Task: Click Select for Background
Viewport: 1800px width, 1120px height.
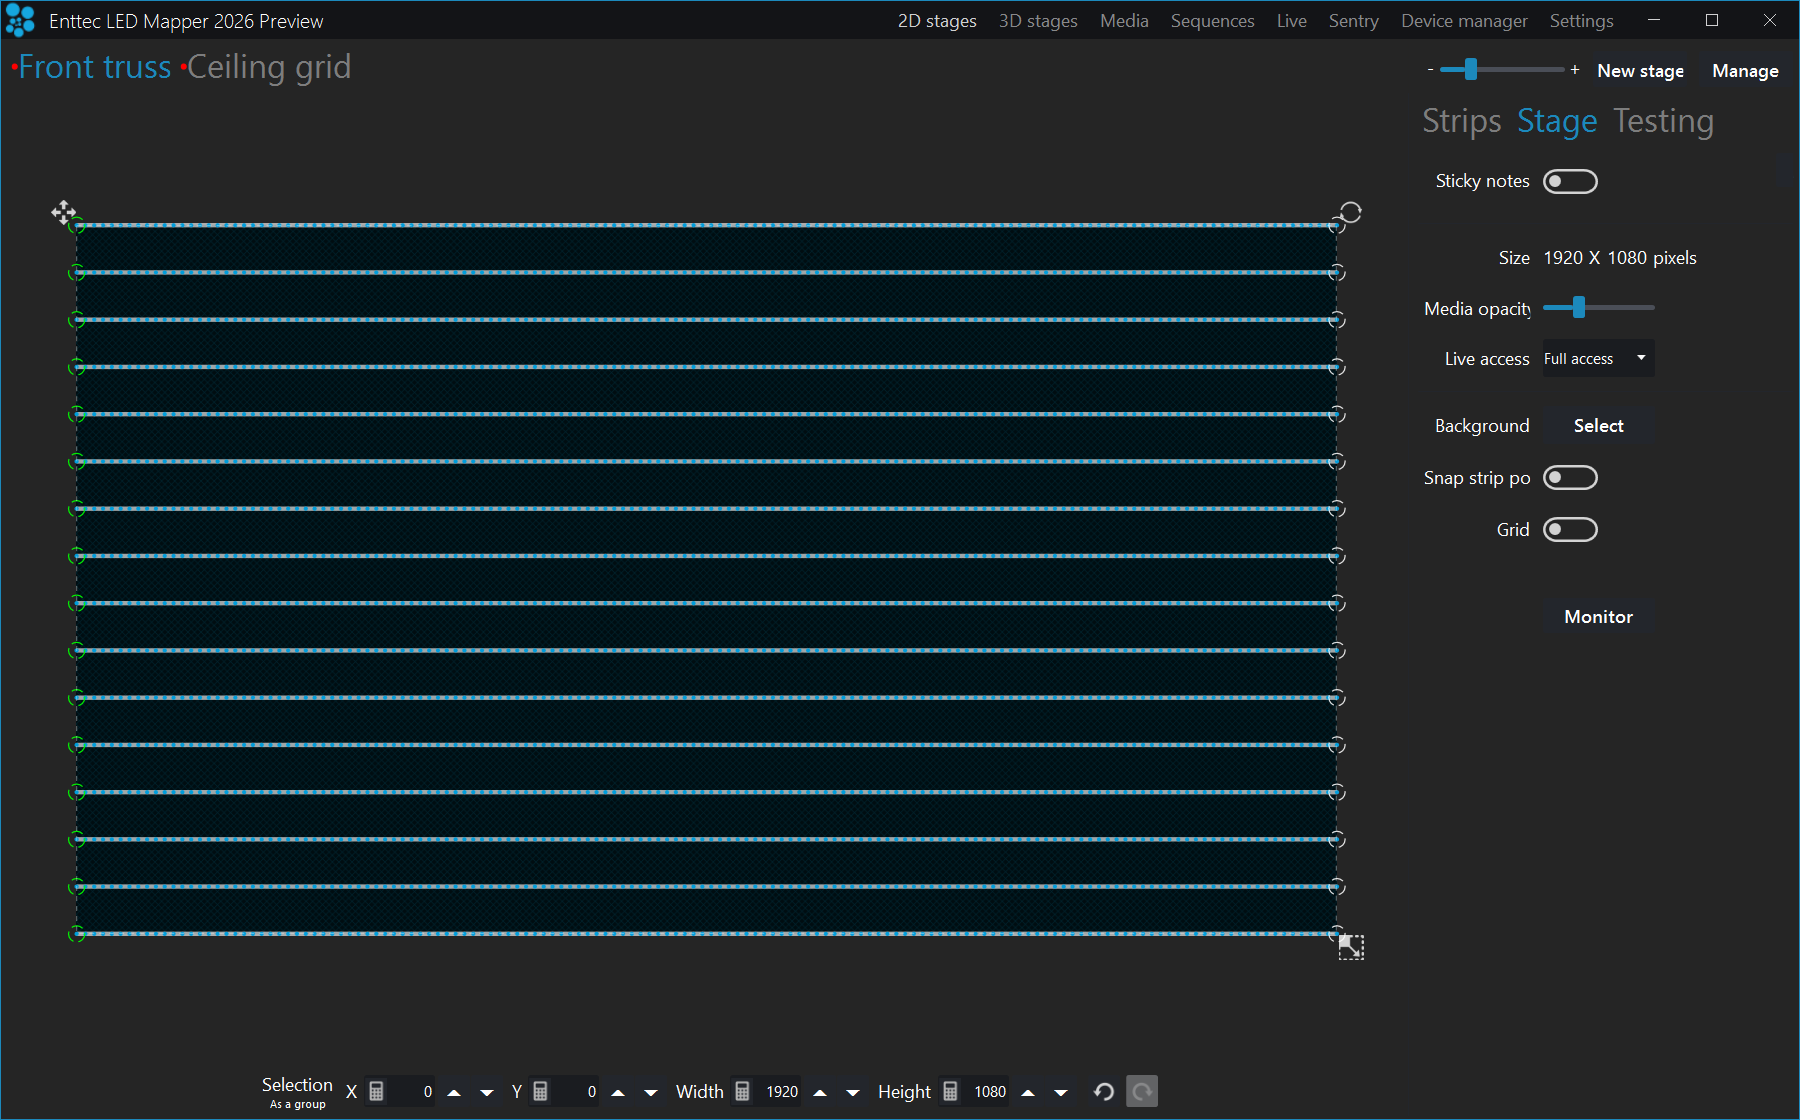Action: pyautogui.click(x=1598, y=426)
